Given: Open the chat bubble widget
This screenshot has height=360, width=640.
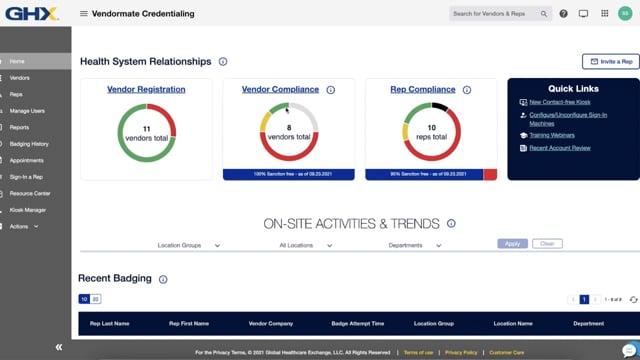Looking at the screenshot, I should pos(630,350).
